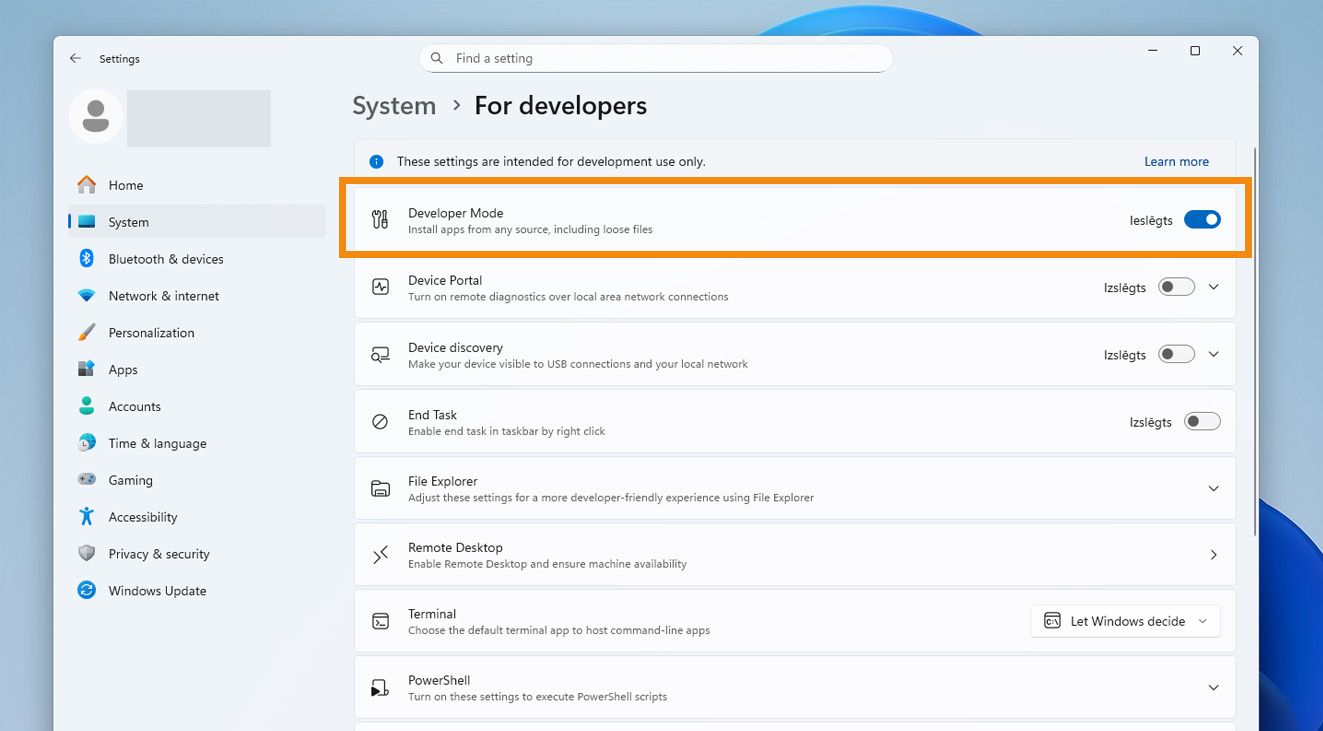Click the Personalization brush icon
Screen dimensions: 1323x731
coord(87,333)
